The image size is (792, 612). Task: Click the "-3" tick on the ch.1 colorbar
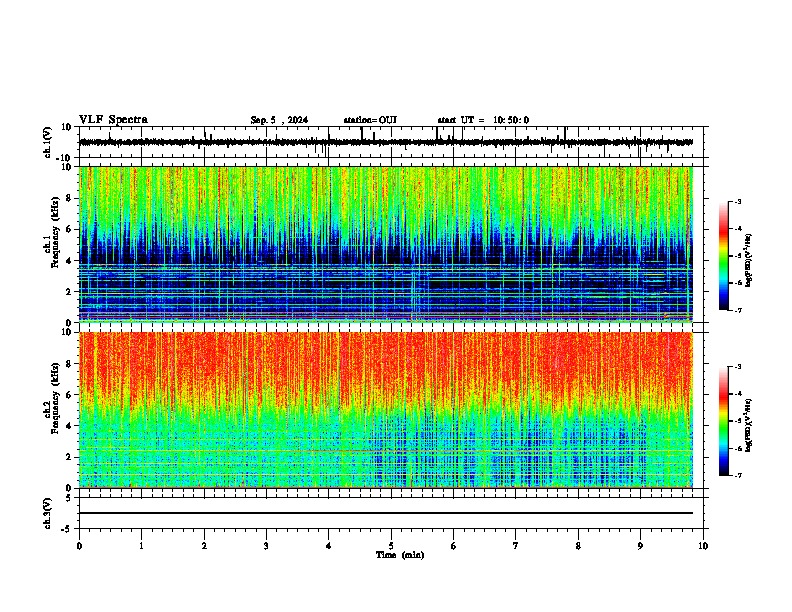pyautogui.click(x=737, y=201)
